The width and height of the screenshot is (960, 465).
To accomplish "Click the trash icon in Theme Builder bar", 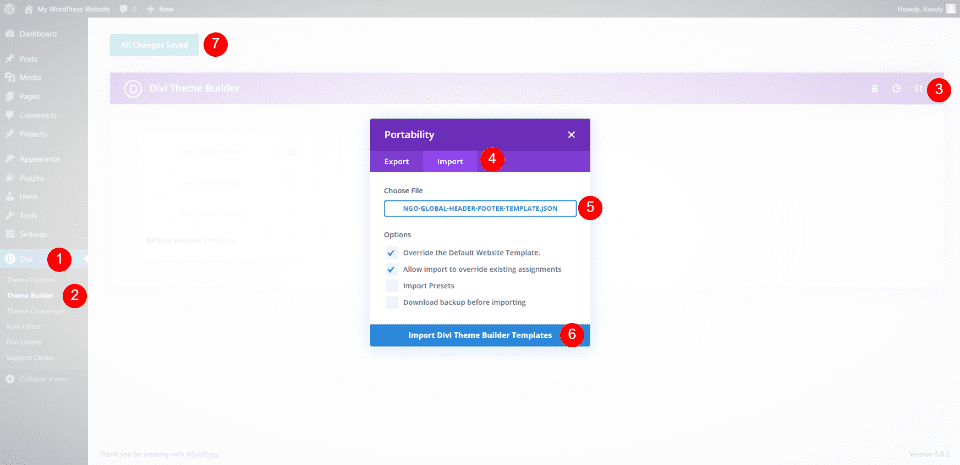I will tap(875, 89).
